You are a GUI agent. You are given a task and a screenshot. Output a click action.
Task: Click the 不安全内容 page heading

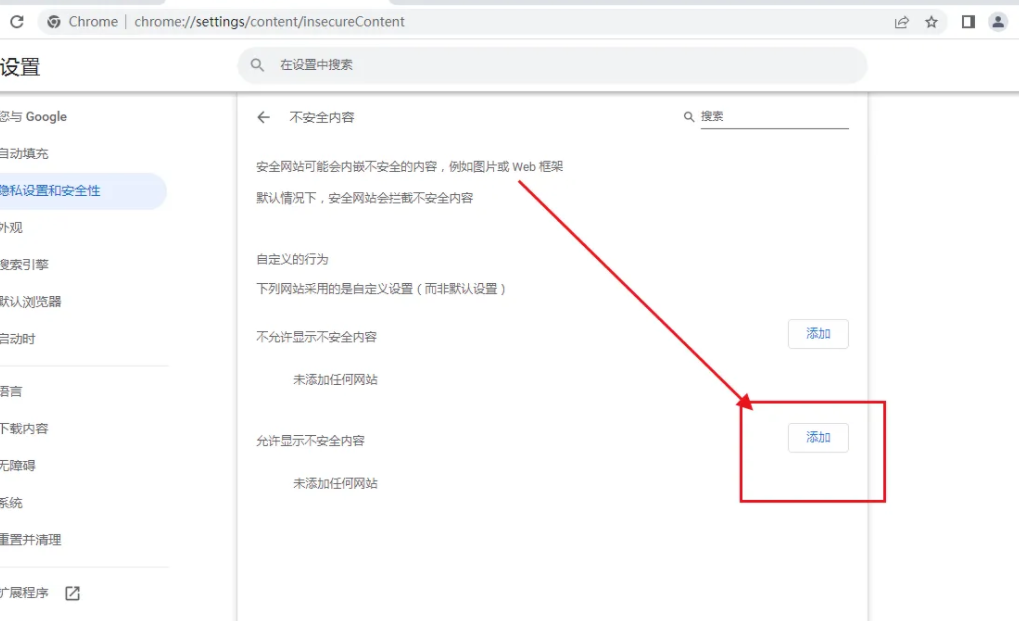coord(322,118)
